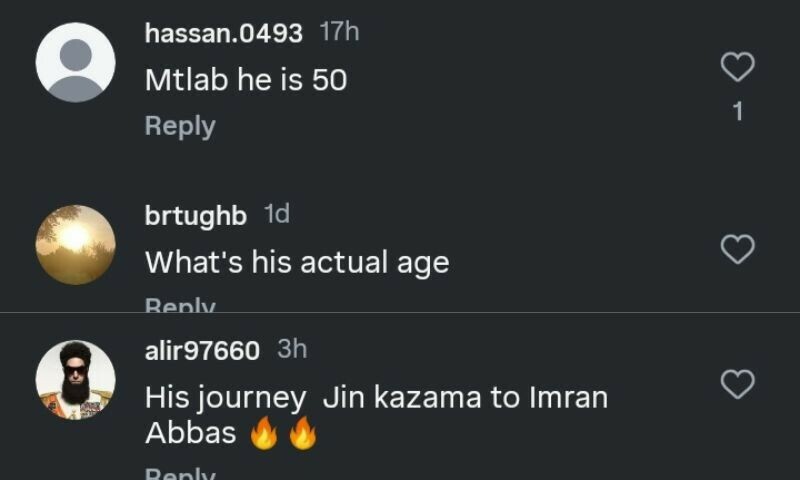Image resolution: width=800 pixels, height=480 pixels.
Task: Open hassan.0493's default profile avatar
Action: pos(75,62)
